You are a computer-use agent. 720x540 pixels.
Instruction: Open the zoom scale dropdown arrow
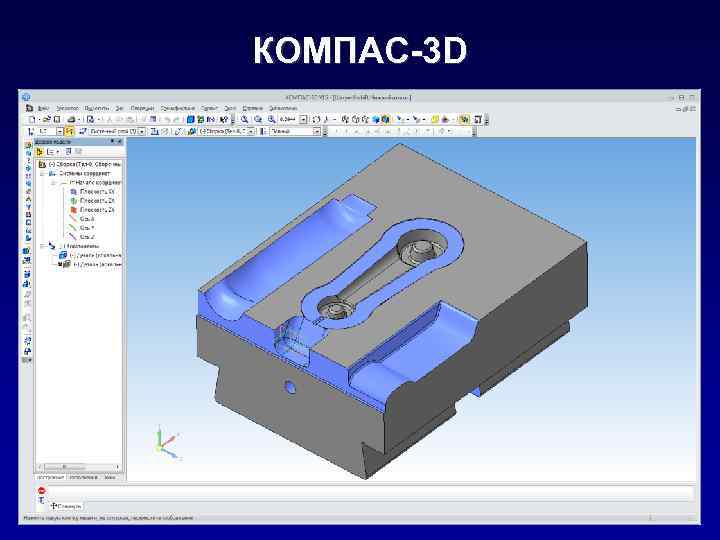coord(304,119)
